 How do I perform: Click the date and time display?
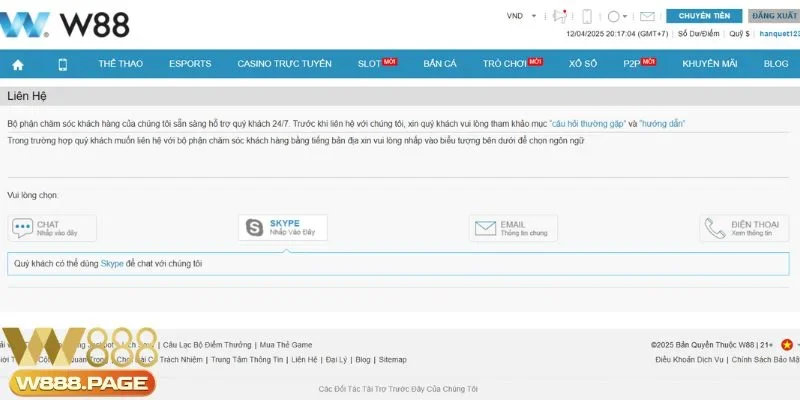tap(616, 34)
